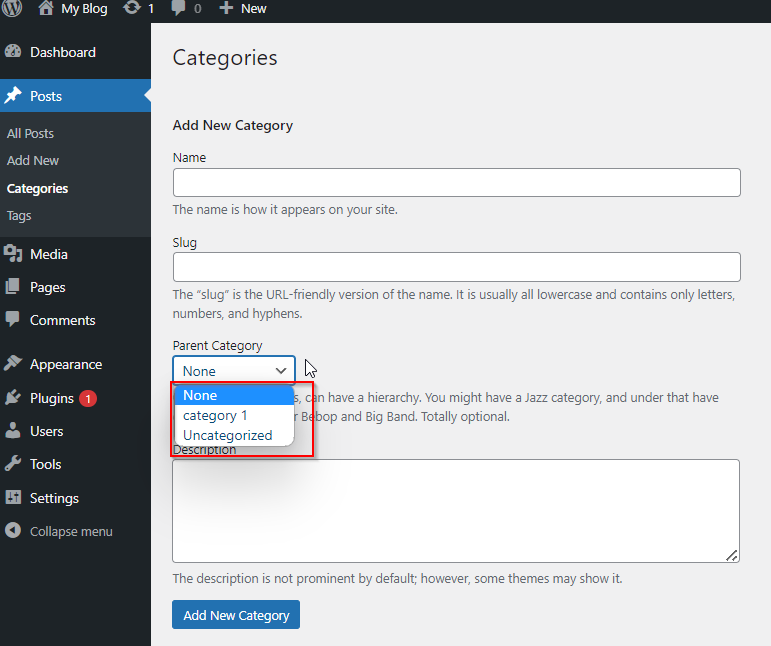This screenshot has width=771, height=646.
Task: Click the Tools wrench icon
Action: (x=13, y=463)
